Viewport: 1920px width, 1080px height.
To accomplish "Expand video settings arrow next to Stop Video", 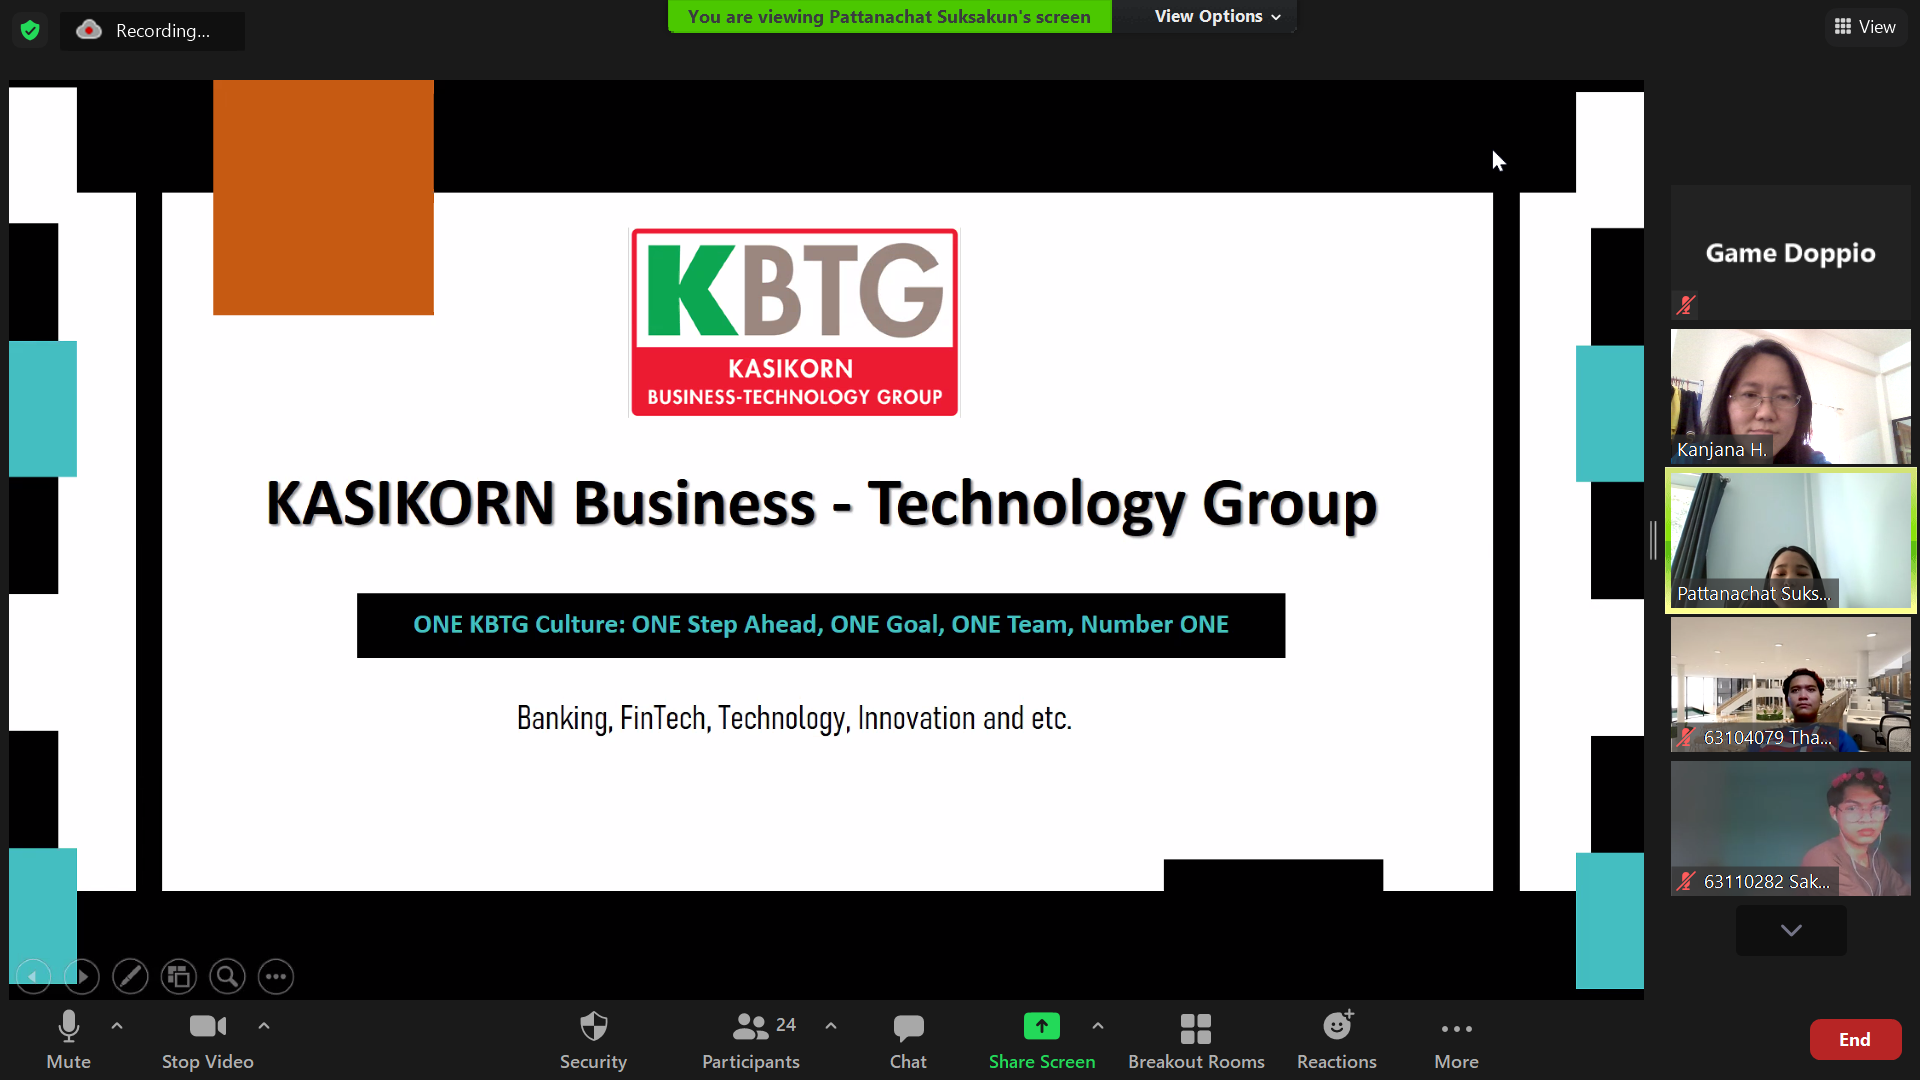I will tap(264, 1026).
